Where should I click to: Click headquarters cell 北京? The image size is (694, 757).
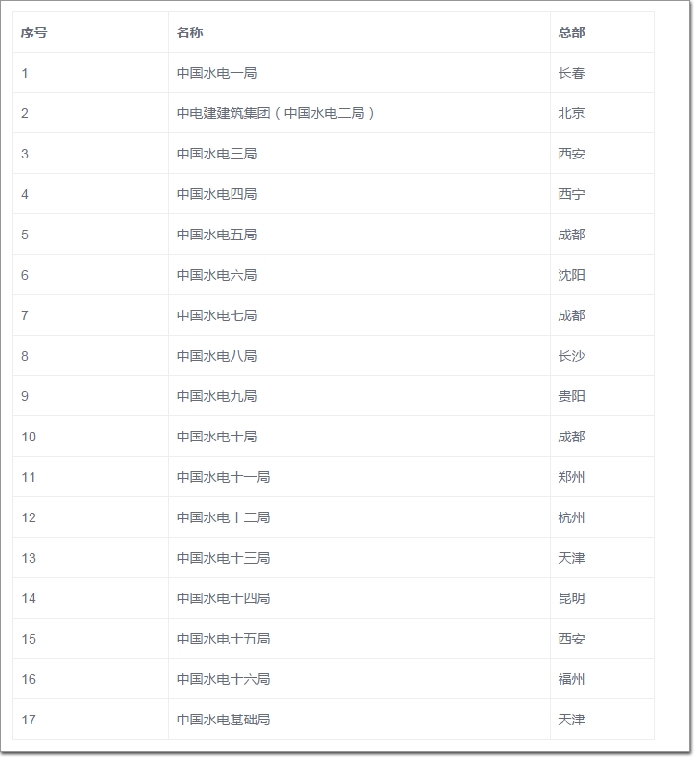(x=572, y=113)
